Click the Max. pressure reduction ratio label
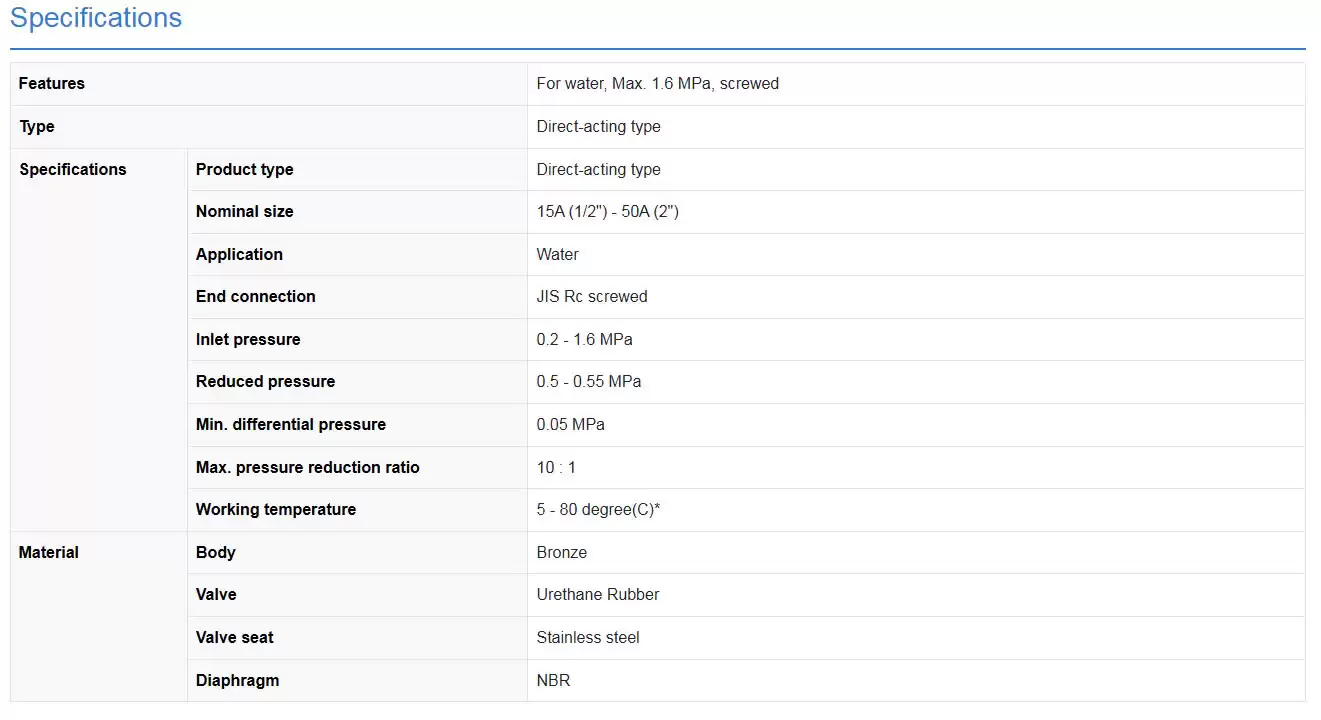The height and width of the screenshot is (720, 1321). [x=308, y=468]
